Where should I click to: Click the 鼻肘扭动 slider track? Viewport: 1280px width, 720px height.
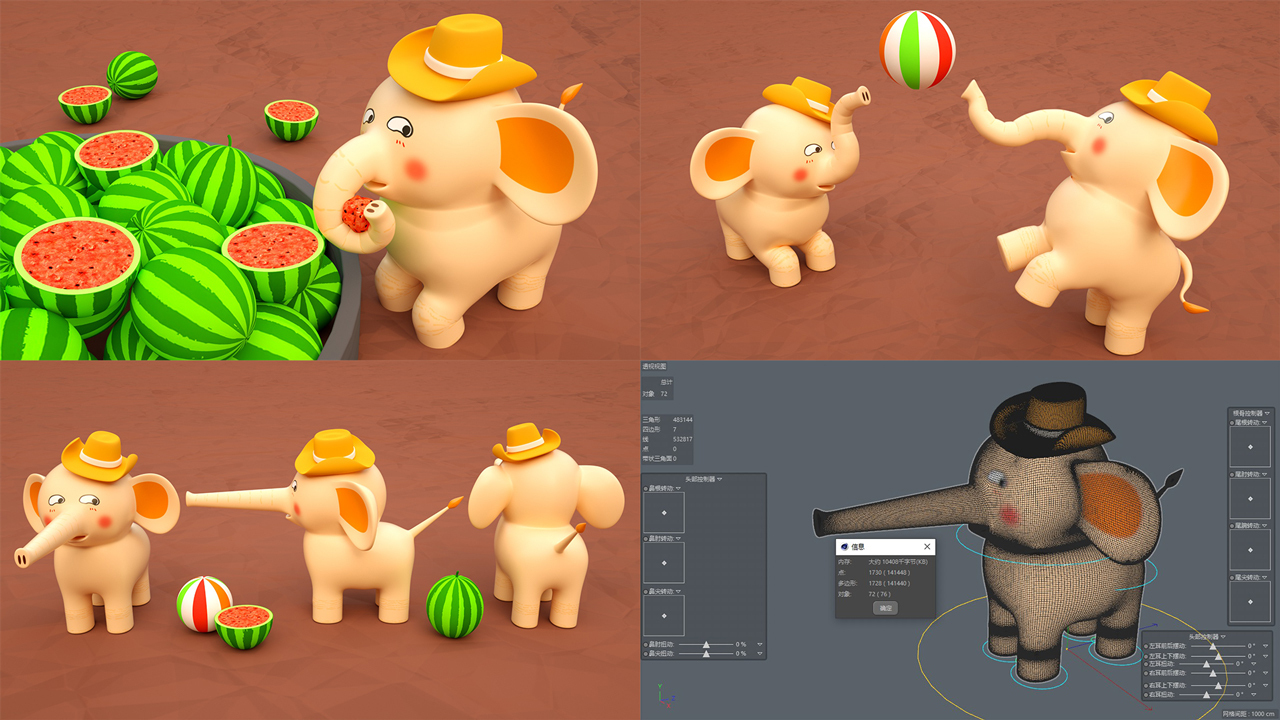(x=706, y=644)
